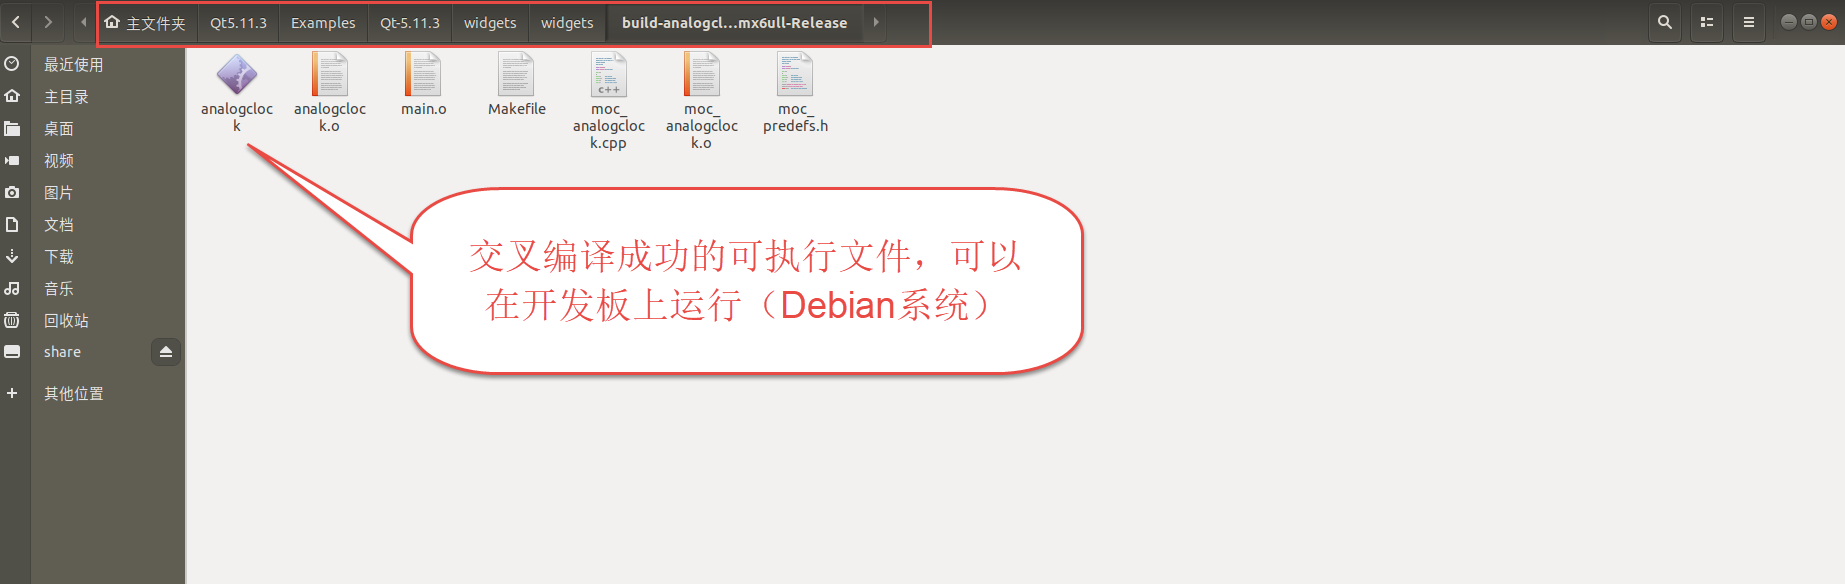Minimize the file manager window

1789,22
